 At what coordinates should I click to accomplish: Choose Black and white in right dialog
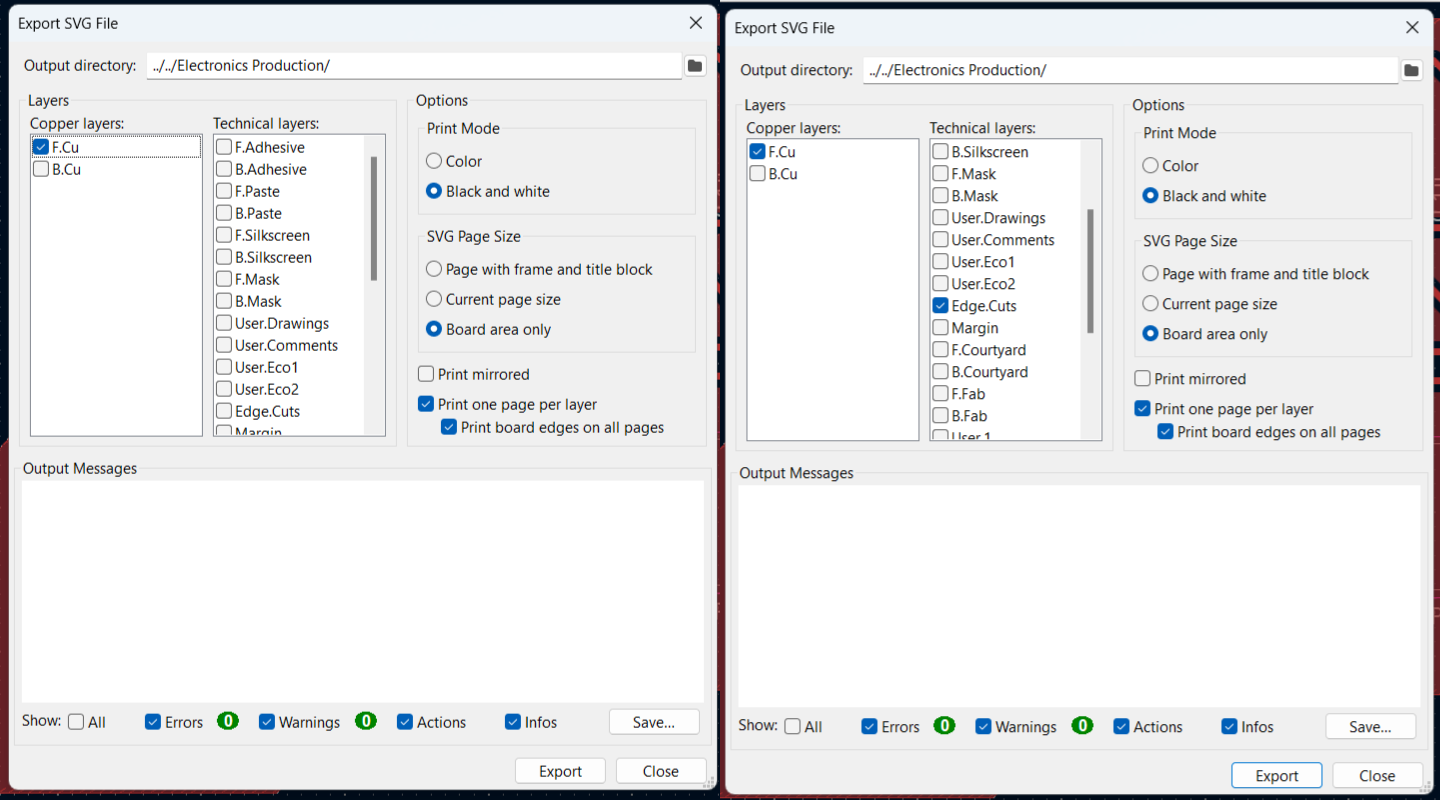coord(1150,196)
